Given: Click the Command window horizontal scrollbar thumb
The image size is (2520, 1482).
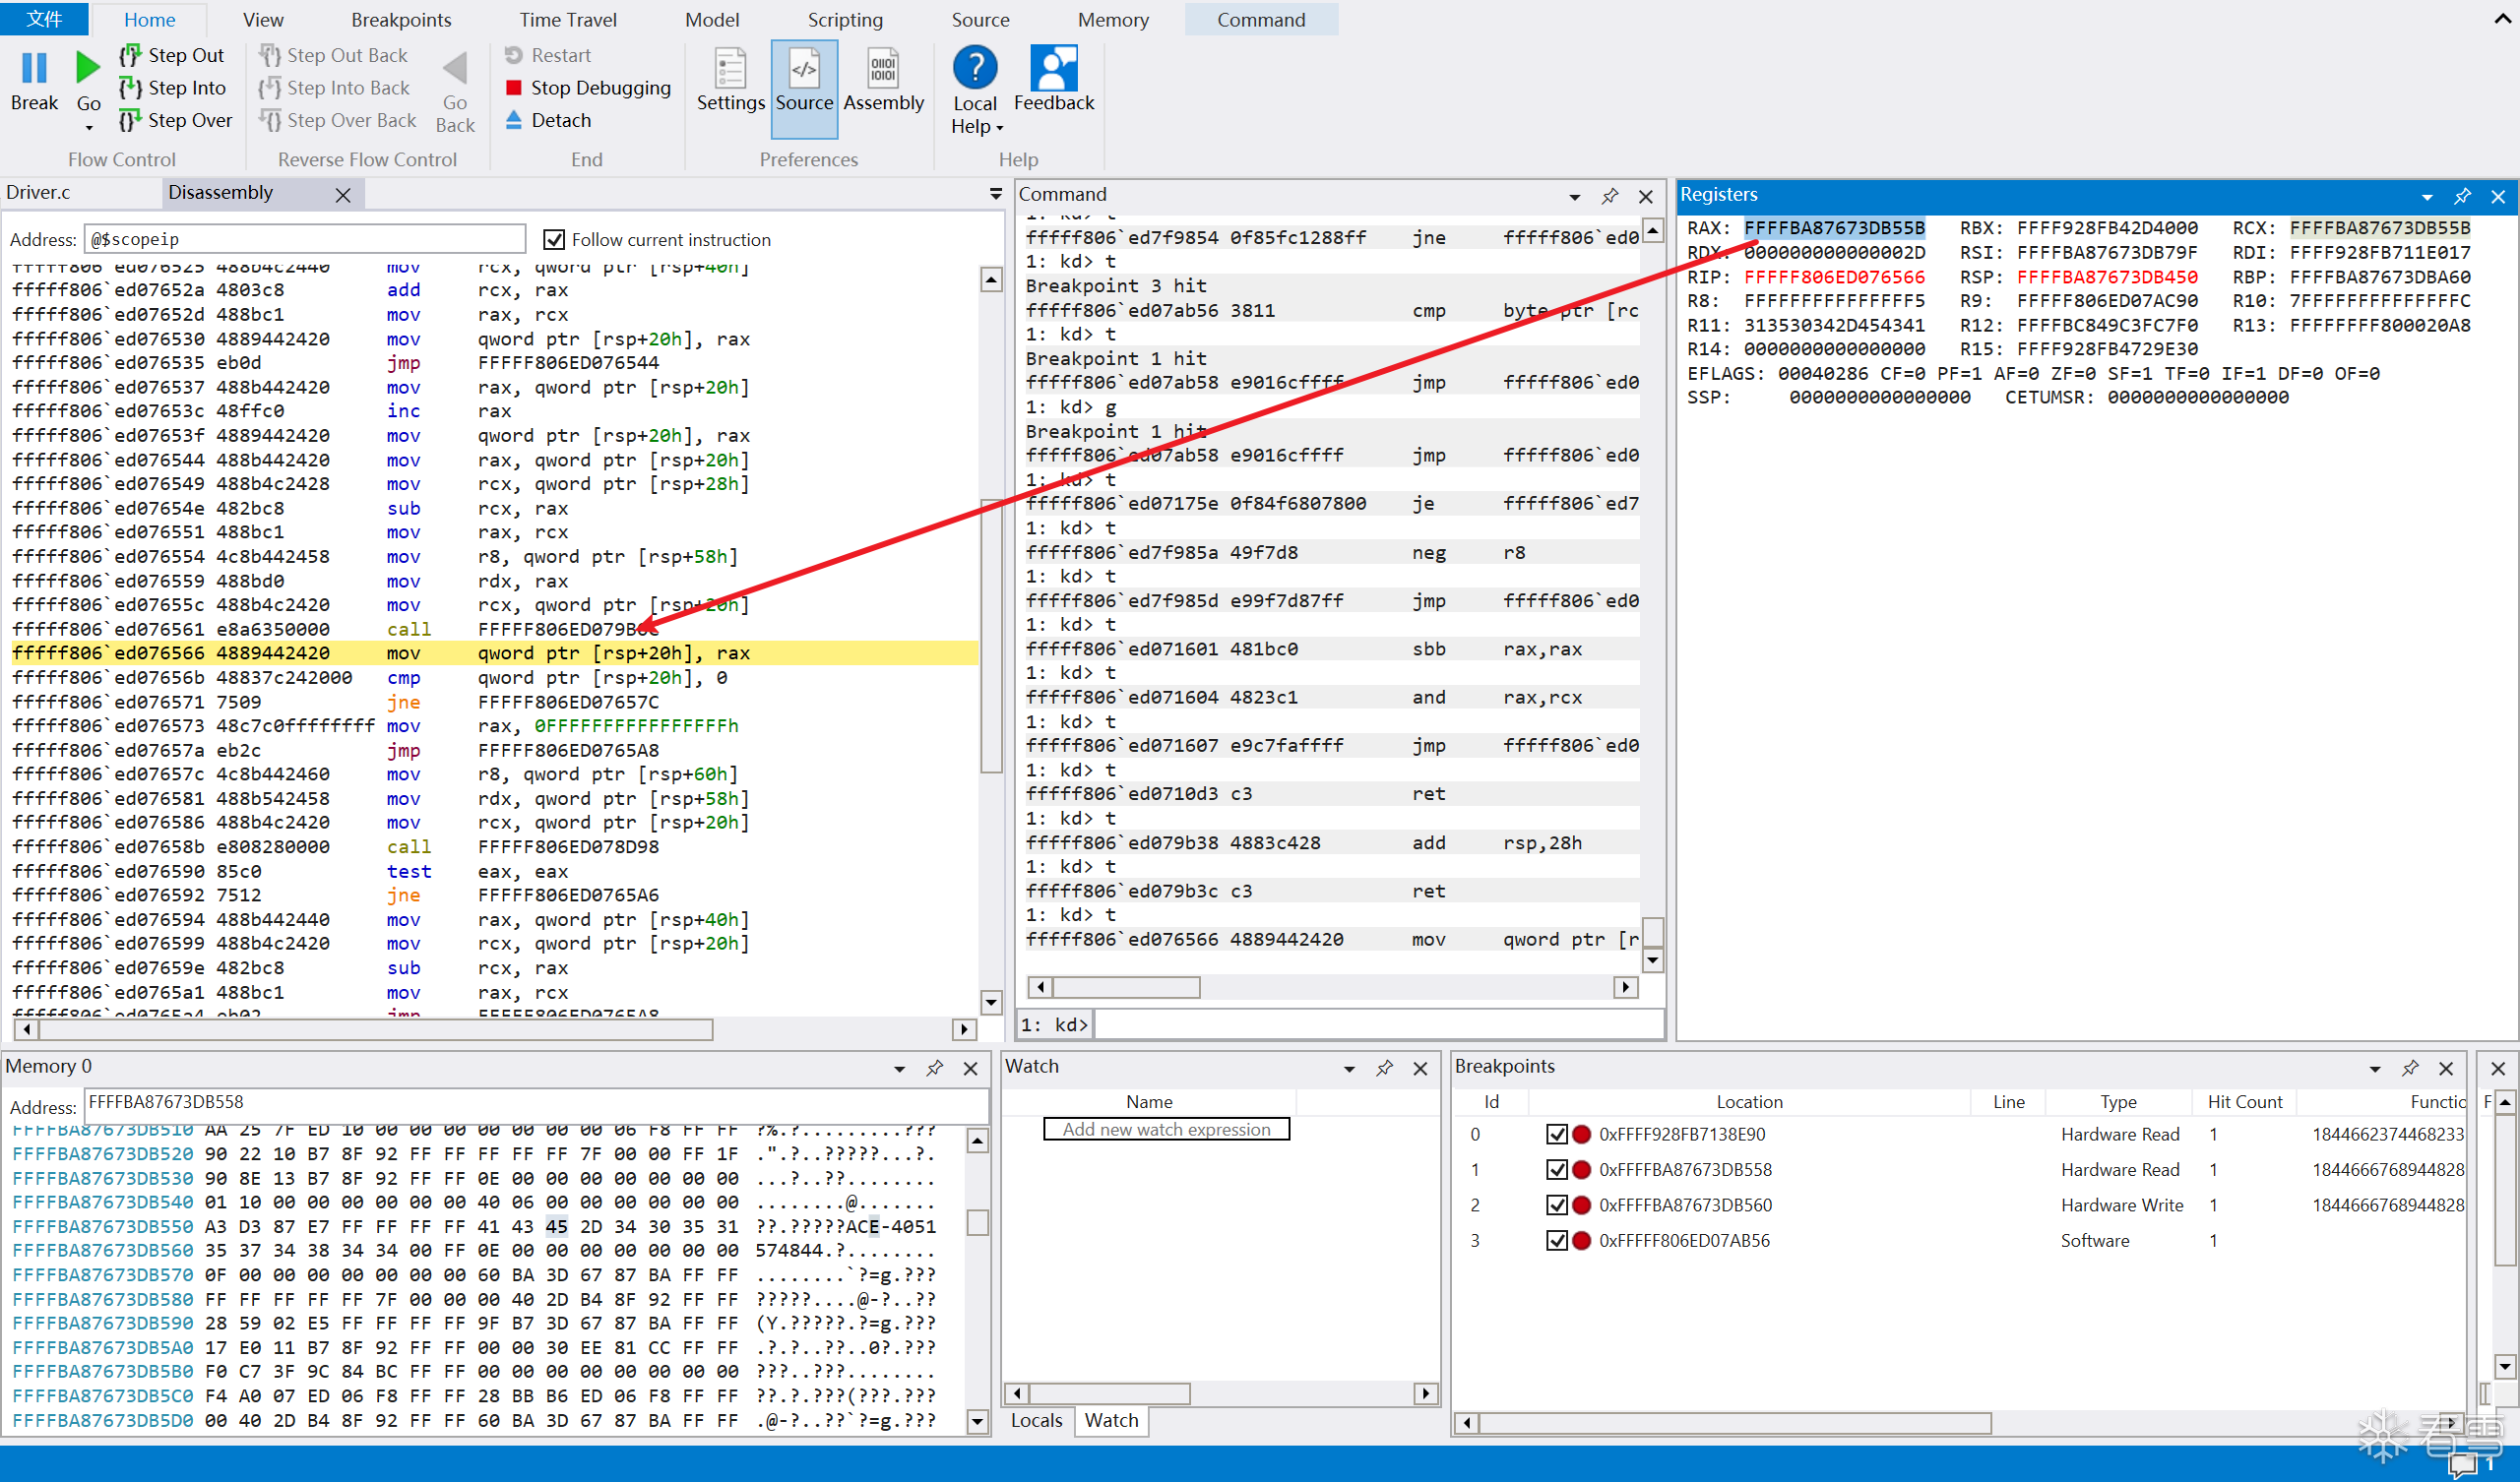Looking at the screenshot, I should (1126, 987).
